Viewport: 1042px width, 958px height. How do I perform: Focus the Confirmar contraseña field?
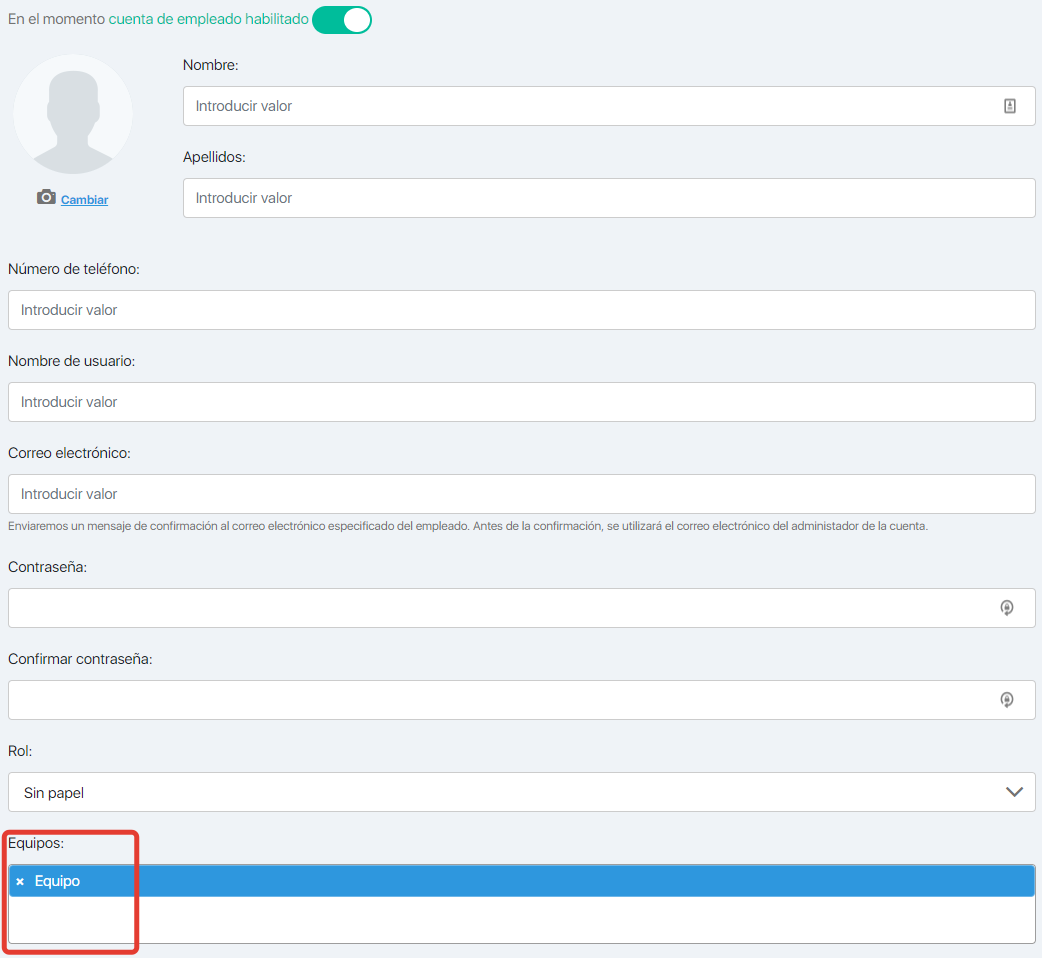(x=500, y=700)
